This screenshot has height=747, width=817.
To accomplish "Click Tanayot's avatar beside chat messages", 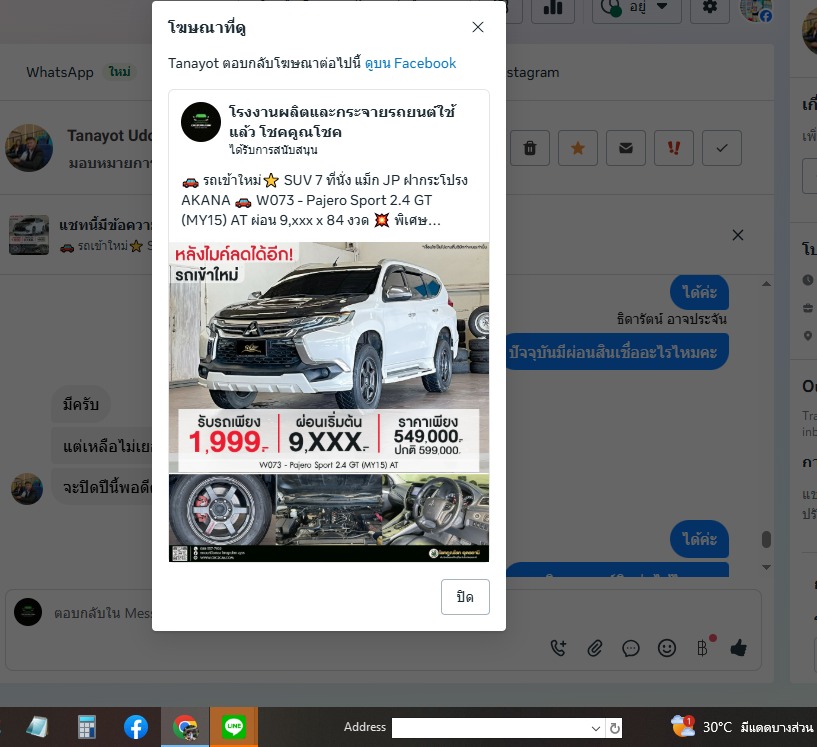I will [27, 489].
